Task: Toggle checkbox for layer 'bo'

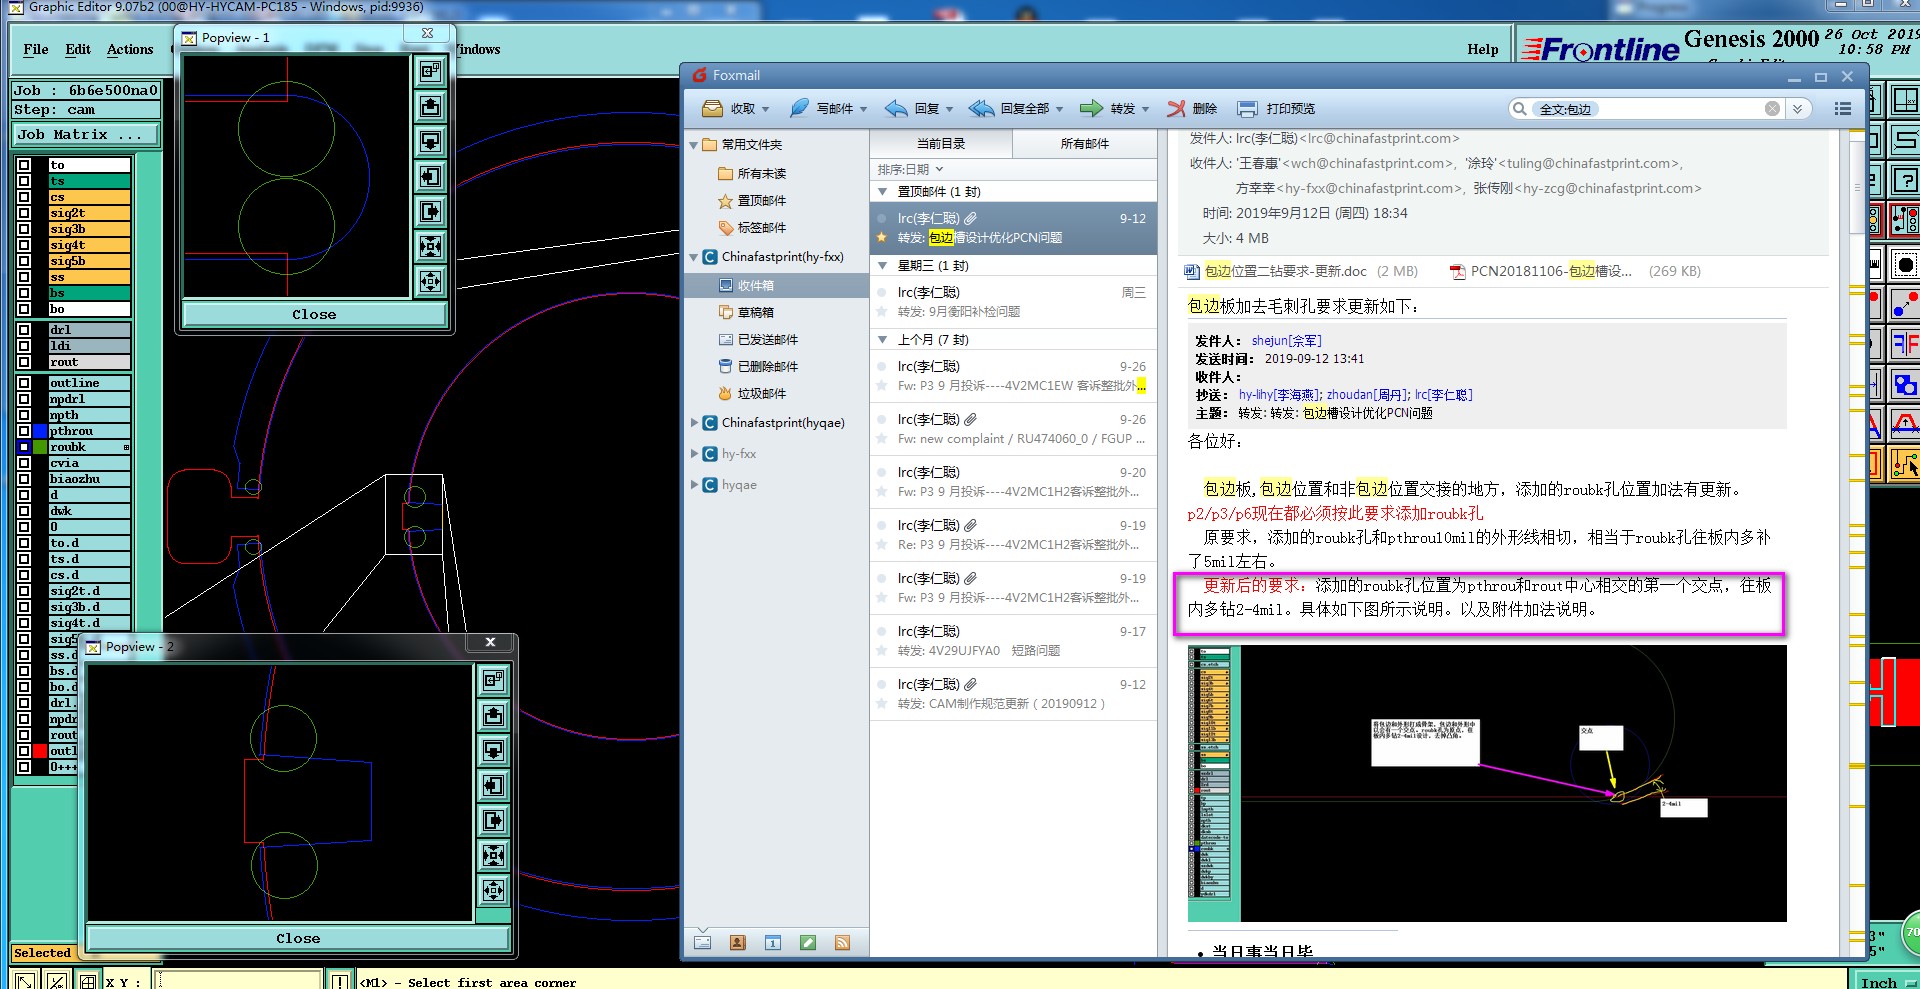Action: (24, 309)
